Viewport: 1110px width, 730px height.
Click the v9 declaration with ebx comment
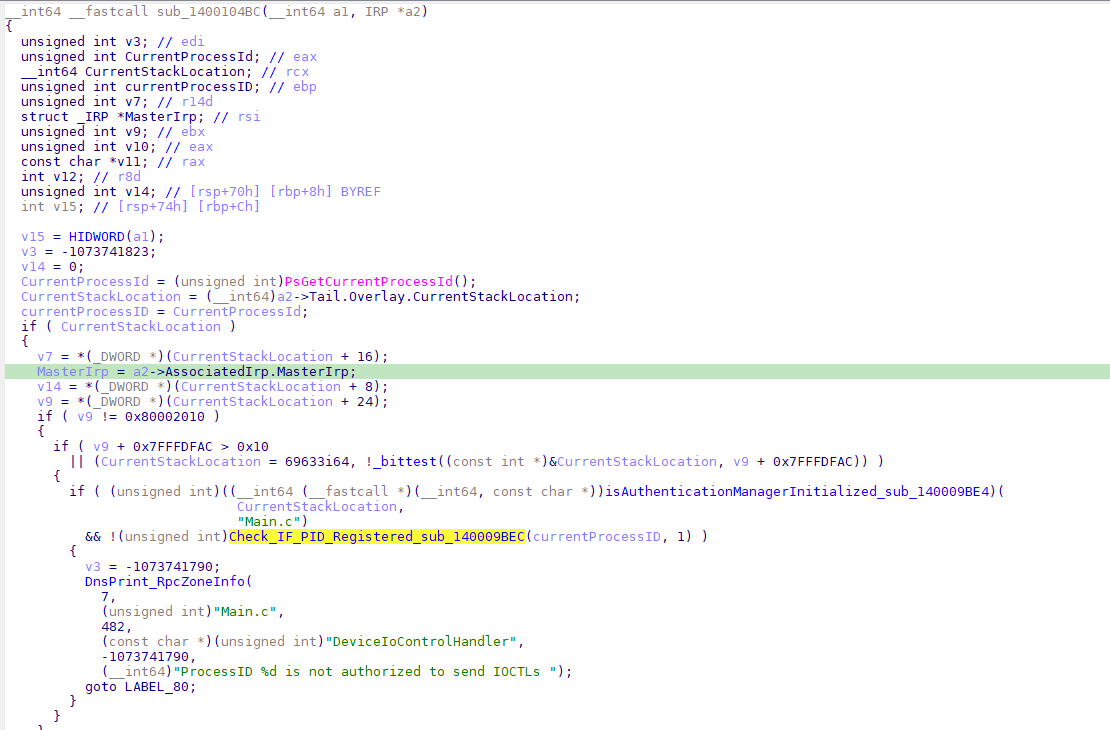tap(113, 132)
